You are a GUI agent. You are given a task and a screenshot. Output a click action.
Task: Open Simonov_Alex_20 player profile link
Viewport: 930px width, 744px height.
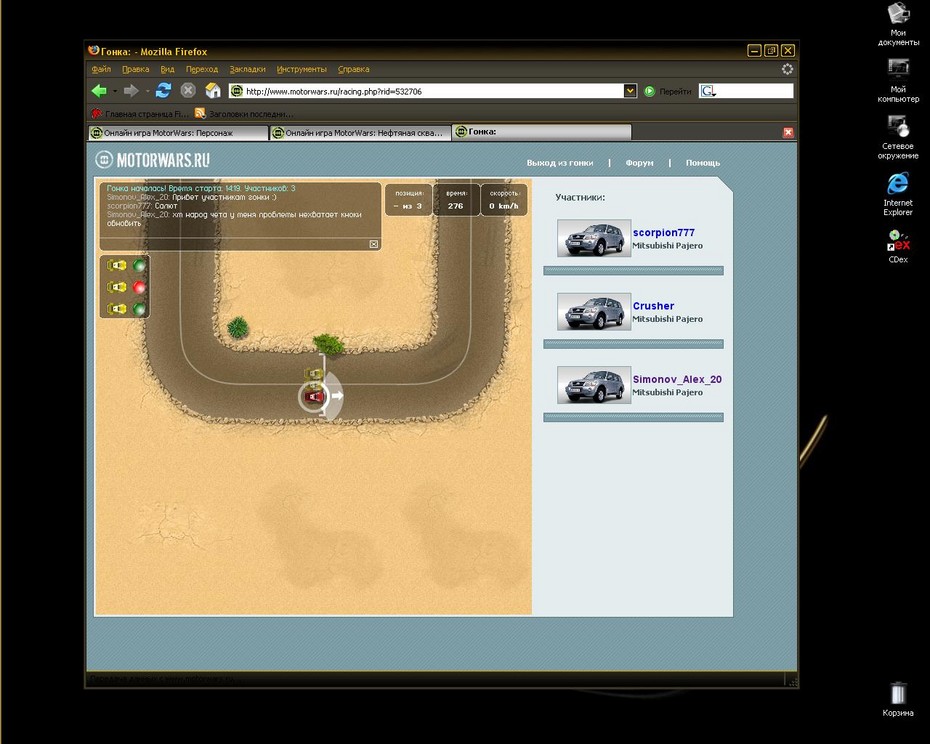pyautogui.click(x=677, y=380)
